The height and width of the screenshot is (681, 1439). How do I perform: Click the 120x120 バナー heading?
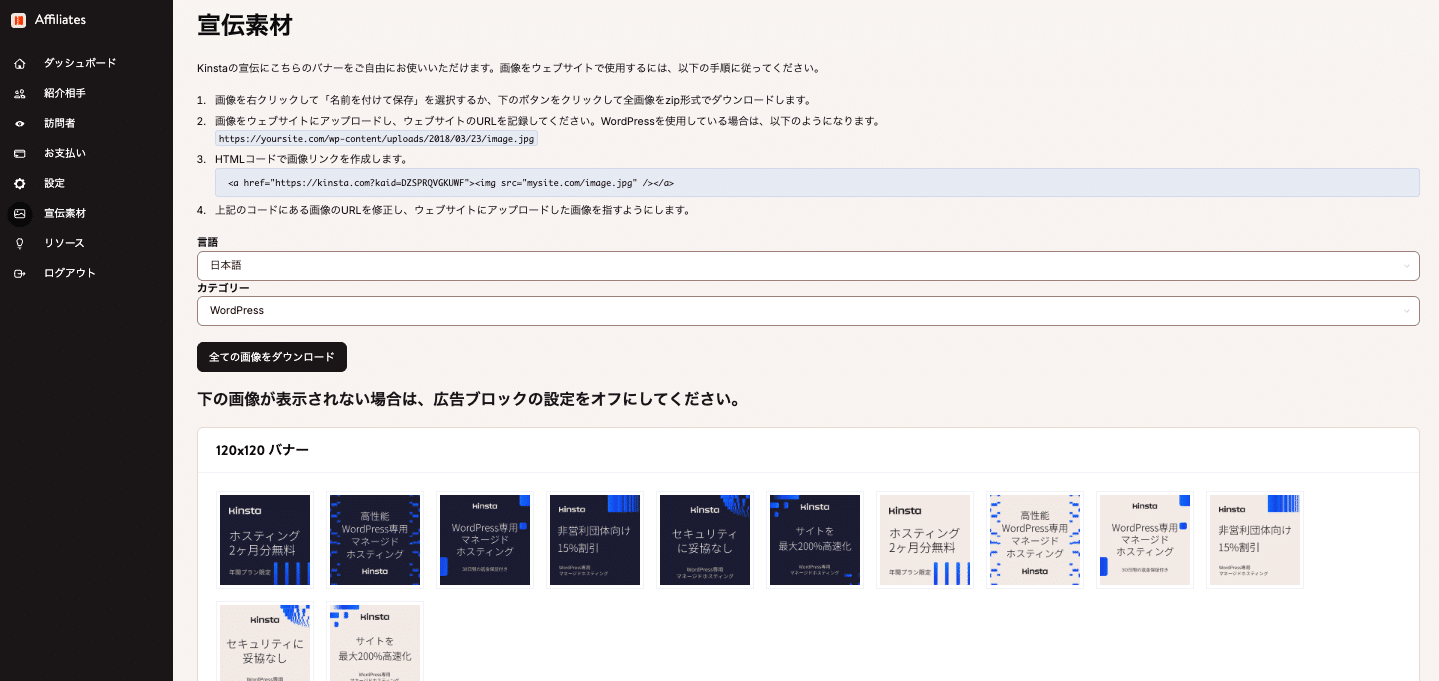(262, 450)
